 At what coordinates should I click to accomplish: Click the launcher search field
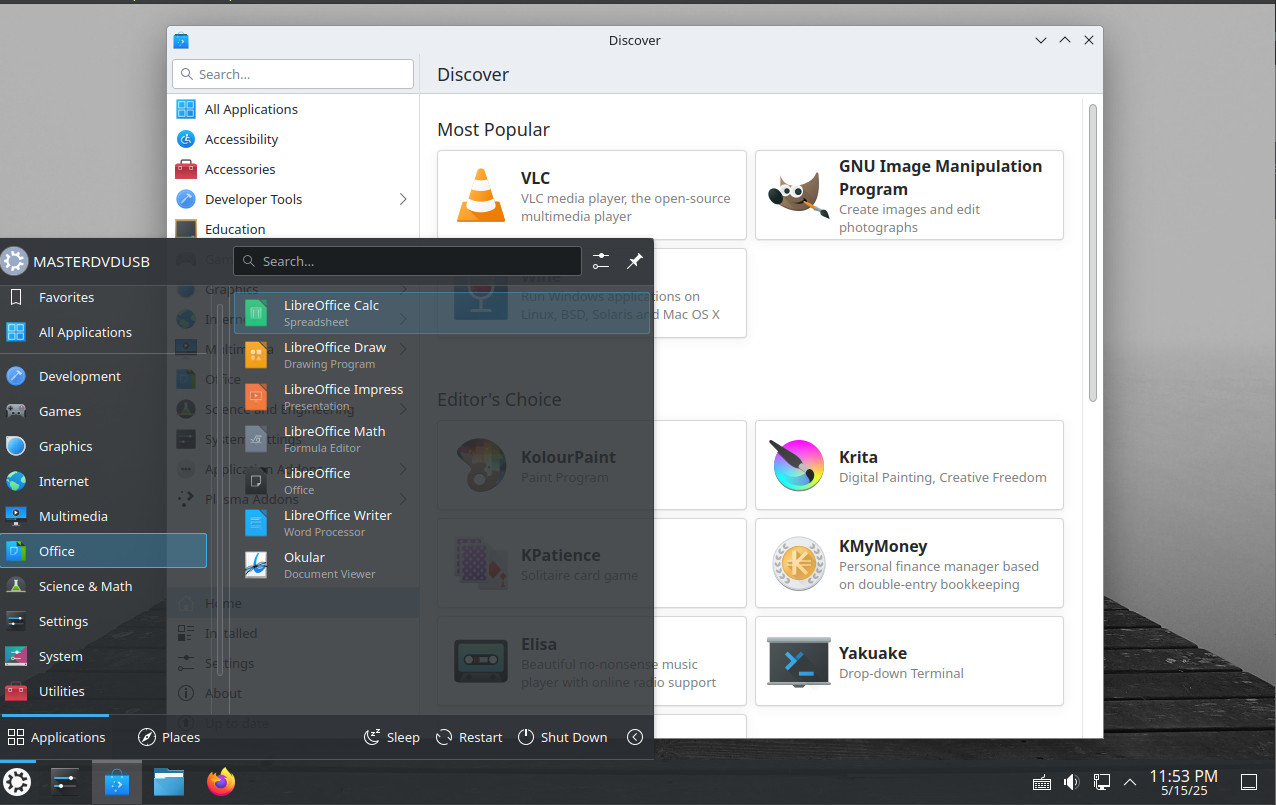pos(407,261)
